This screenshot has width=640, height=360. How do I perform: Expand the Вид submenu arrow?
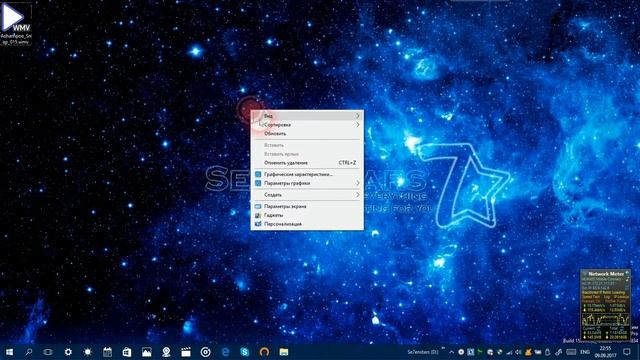click(x=358, y=116)
